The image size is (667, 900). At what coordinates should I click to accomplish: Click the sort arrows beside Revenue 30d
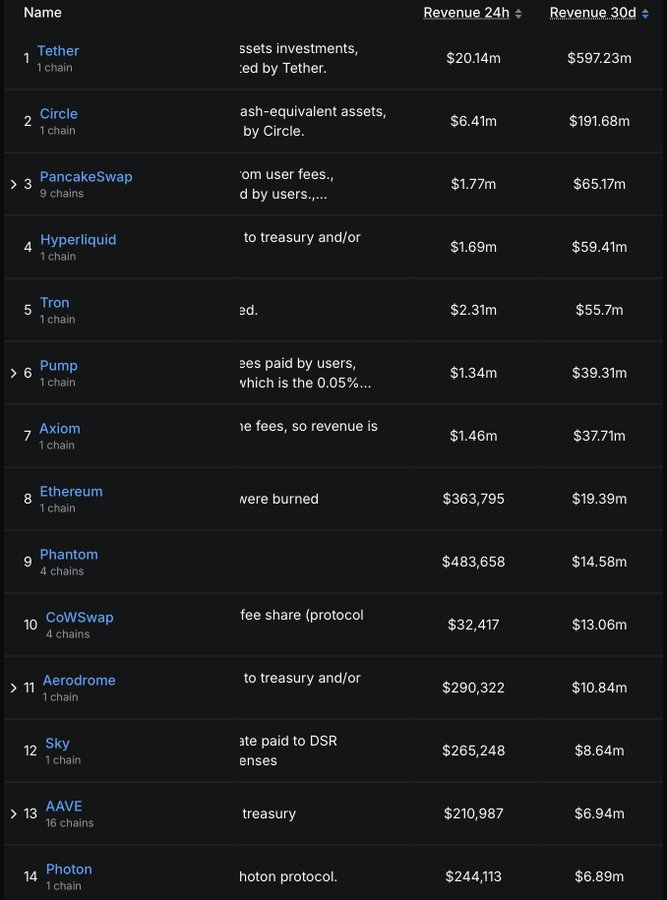tap(645, 13)
